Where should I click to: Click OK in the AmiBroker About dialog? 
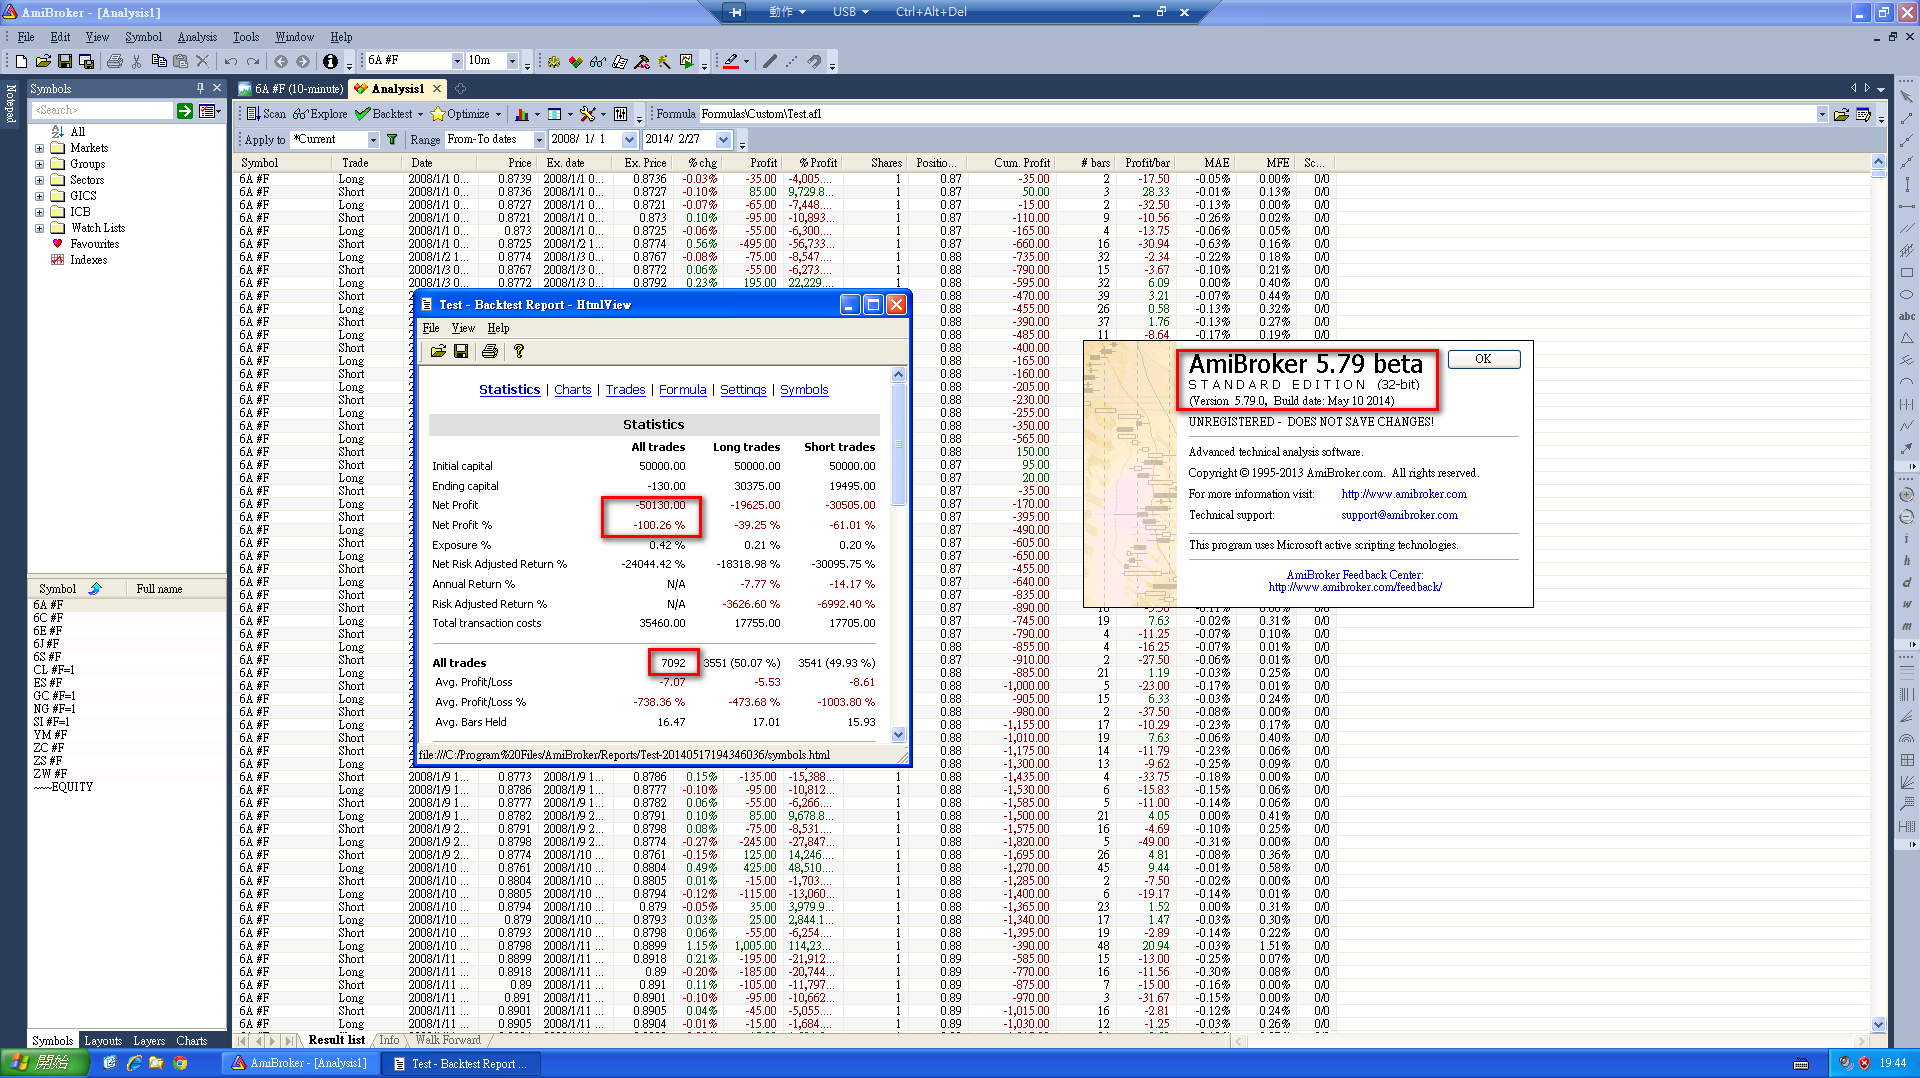[x=1483, y=359]
